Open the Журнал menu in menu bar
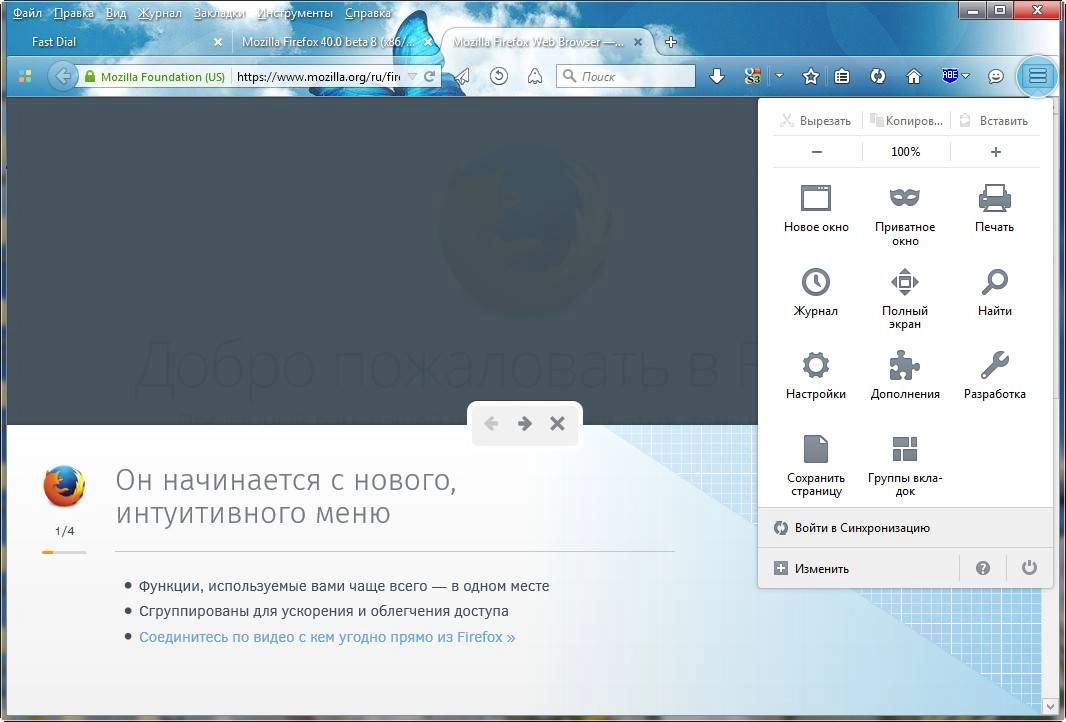1066x722 pixels. (160, 13)
